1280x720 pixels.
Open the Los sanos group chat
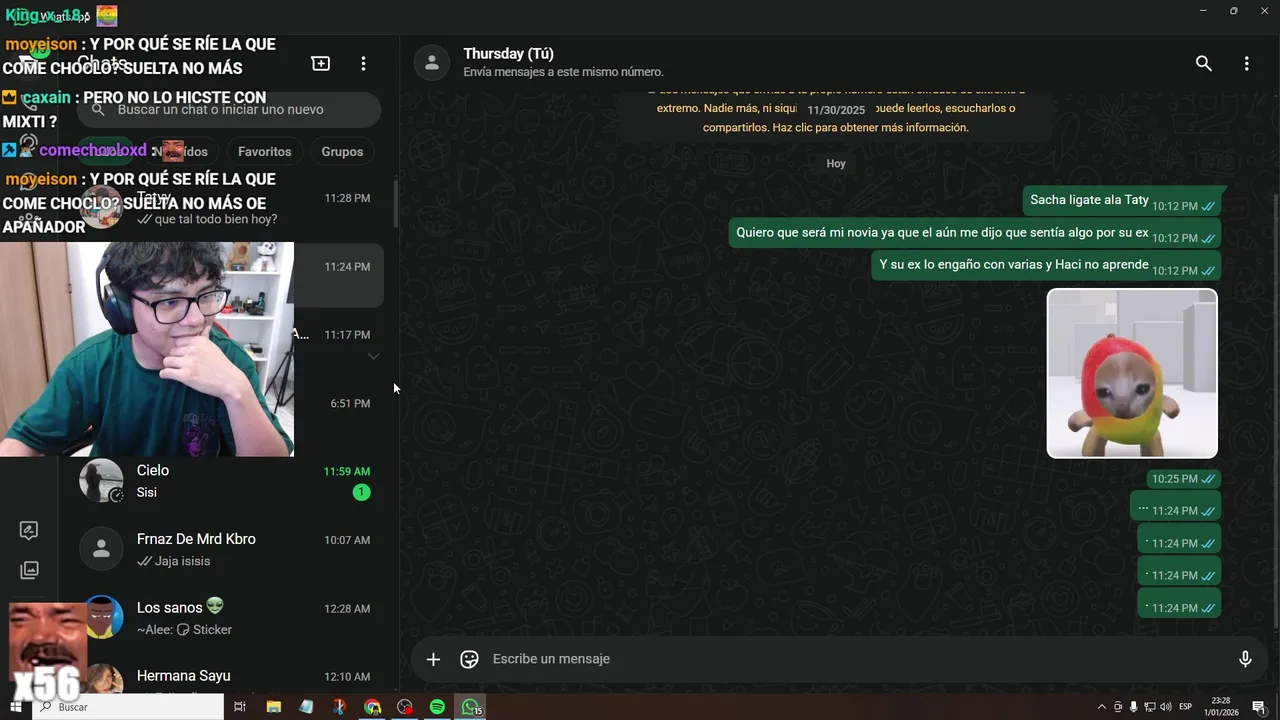(230, 618)
